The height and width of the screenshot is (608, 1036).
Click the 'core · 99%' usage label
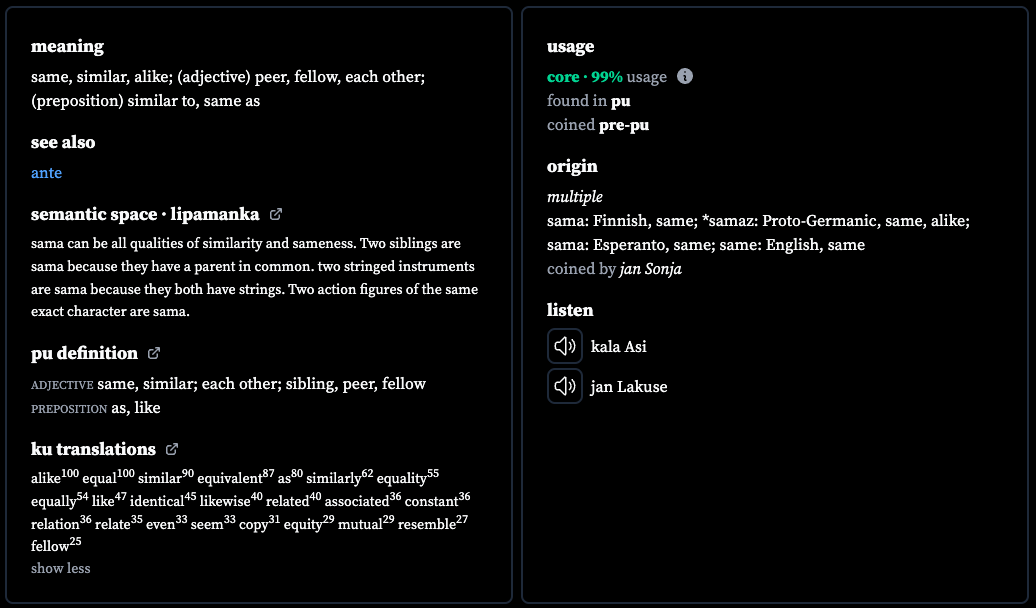click(585, 77)
